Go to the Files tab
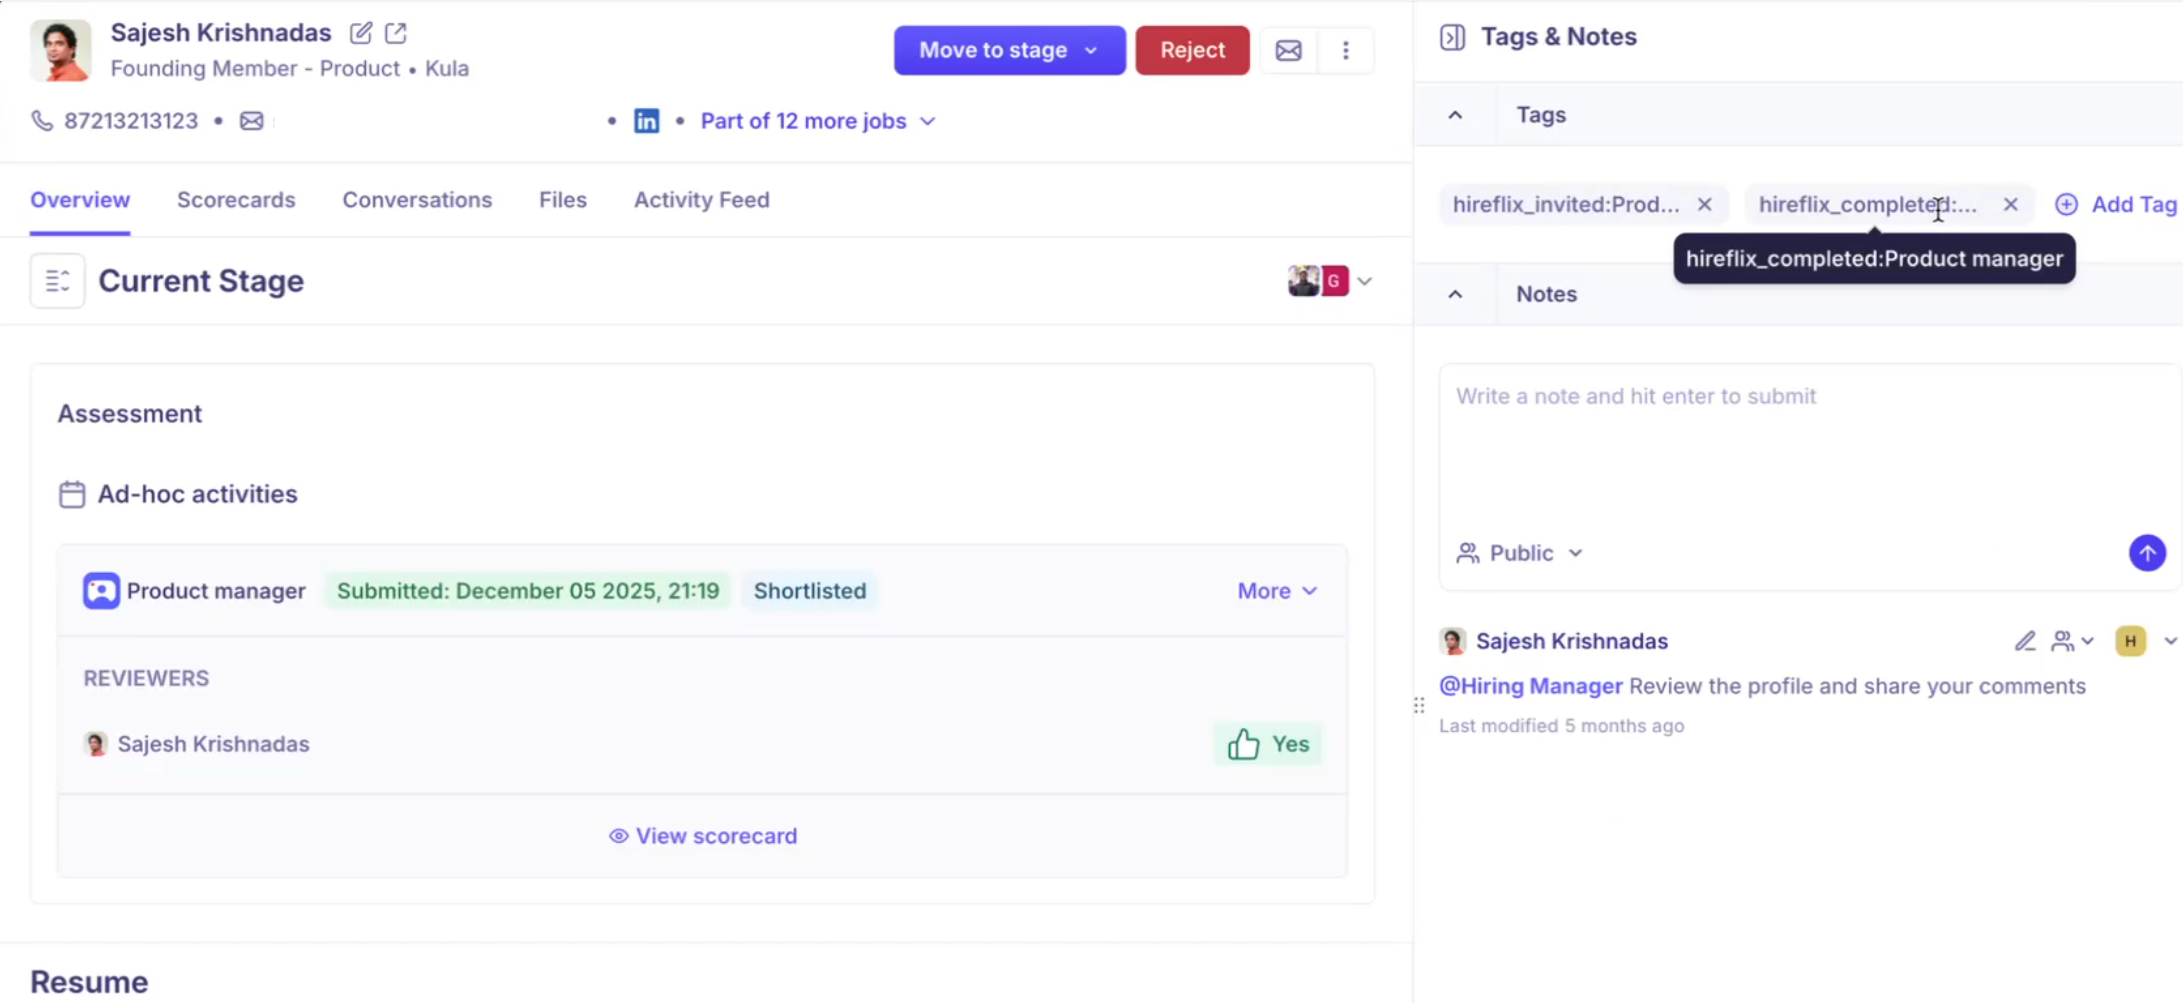This screenshot has width=2183, height=1003. [x=563, y=200]
